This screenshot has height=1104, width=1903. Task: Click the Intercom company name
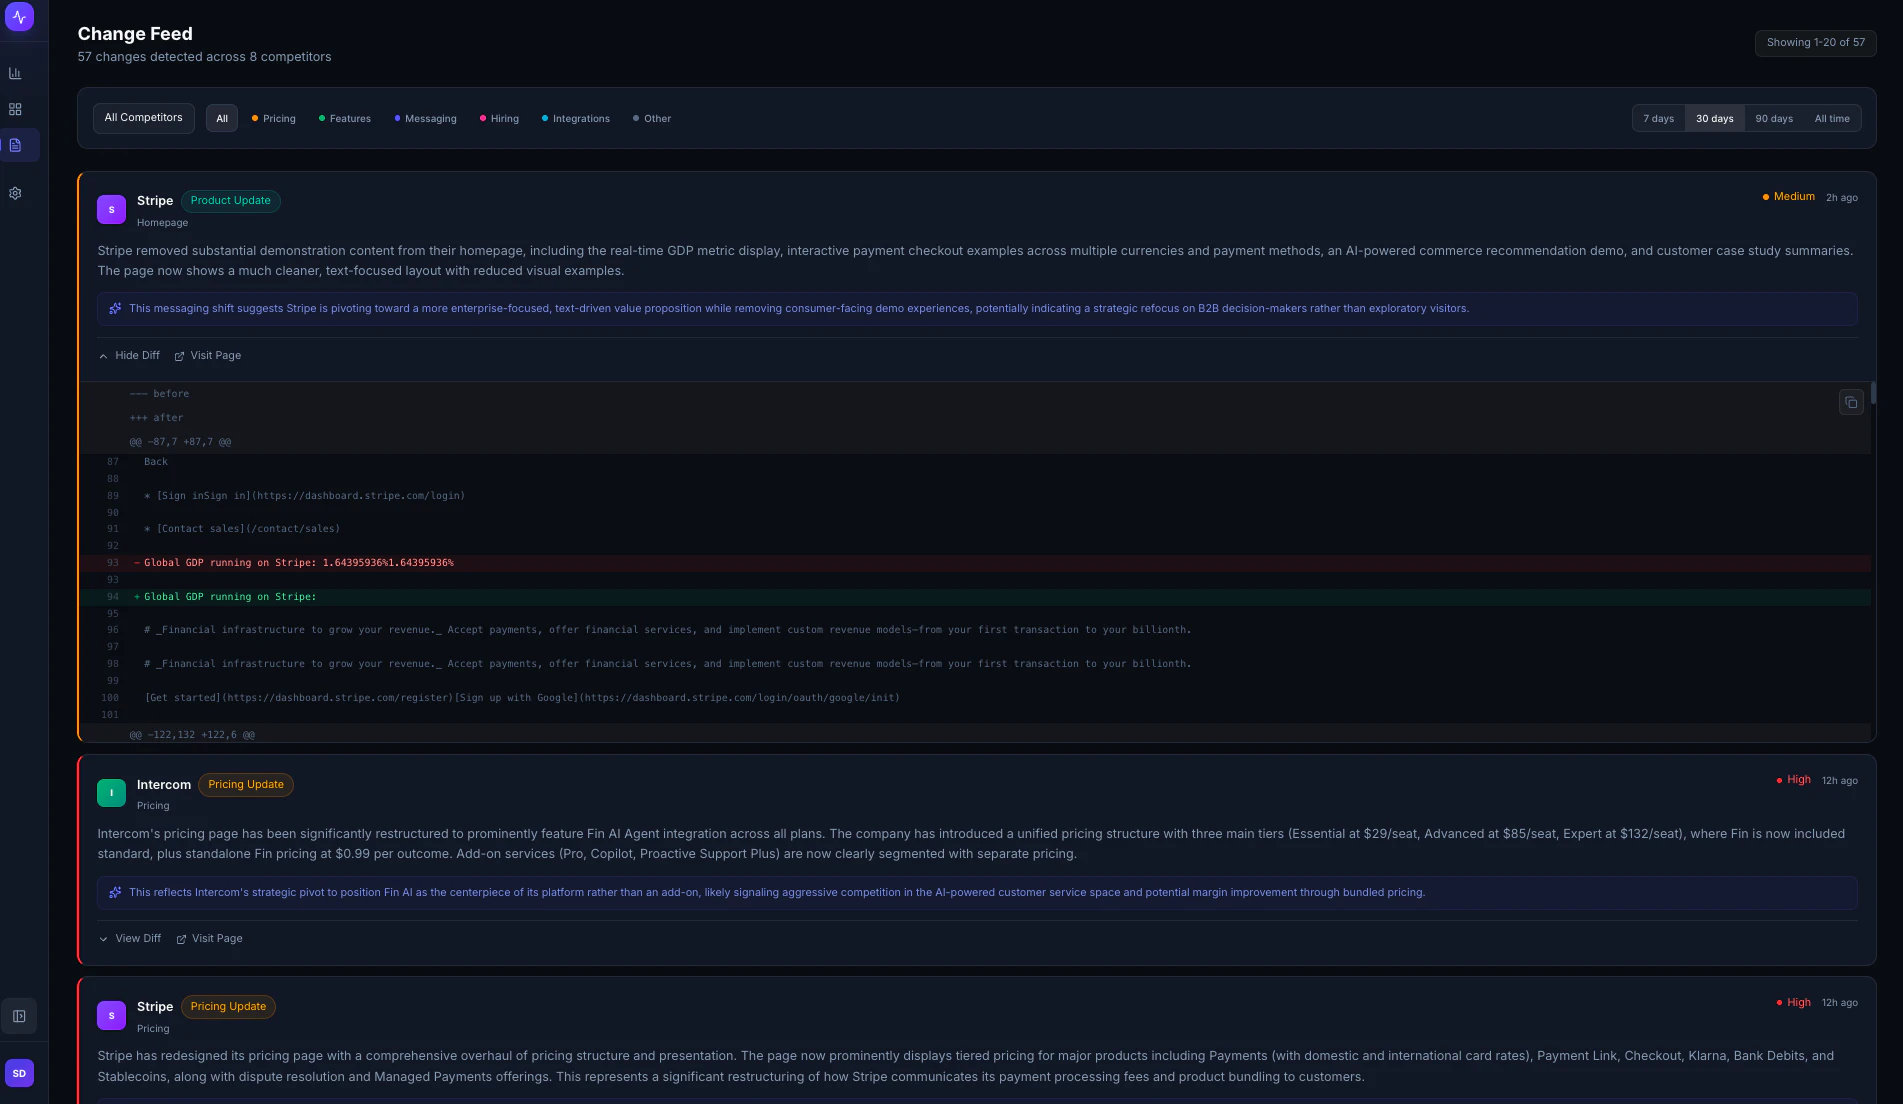(164, 785)
